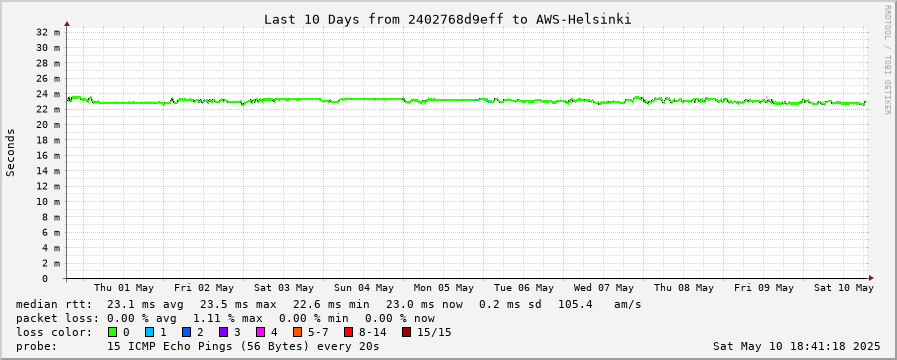Click the magenta loss color 4 swatch
This screenshot has width=897, height=360.
tap(260, 332)
